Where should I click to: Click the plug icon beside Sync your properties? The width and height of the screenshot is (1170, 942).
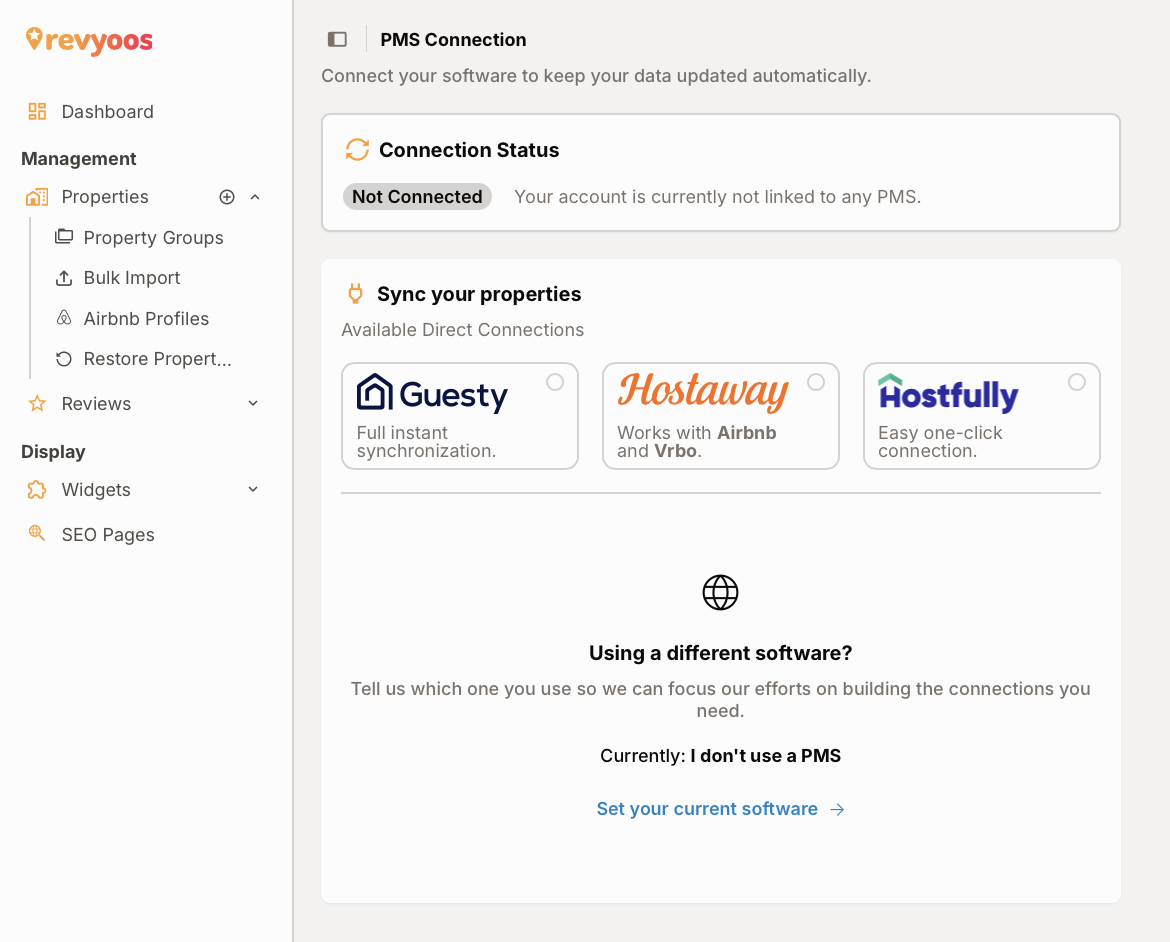[356, 293]
